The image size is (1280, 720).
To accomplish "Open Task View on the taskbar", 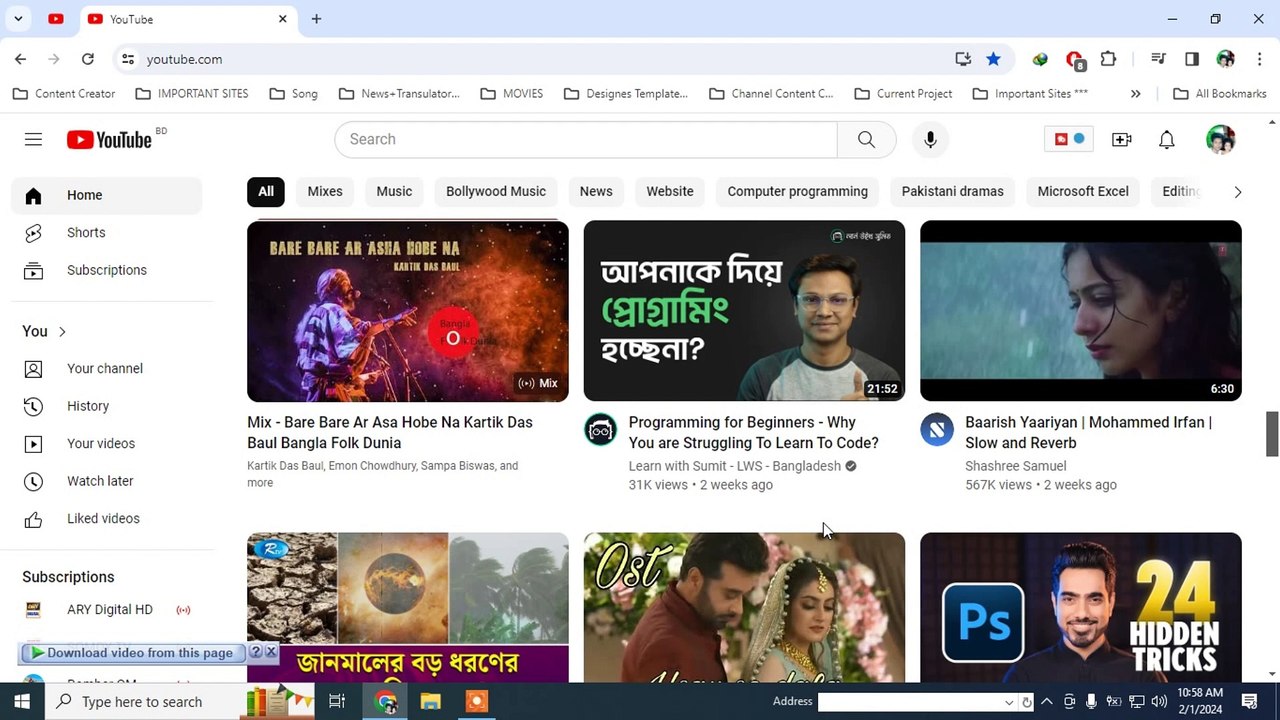I will tap(337, 702).
